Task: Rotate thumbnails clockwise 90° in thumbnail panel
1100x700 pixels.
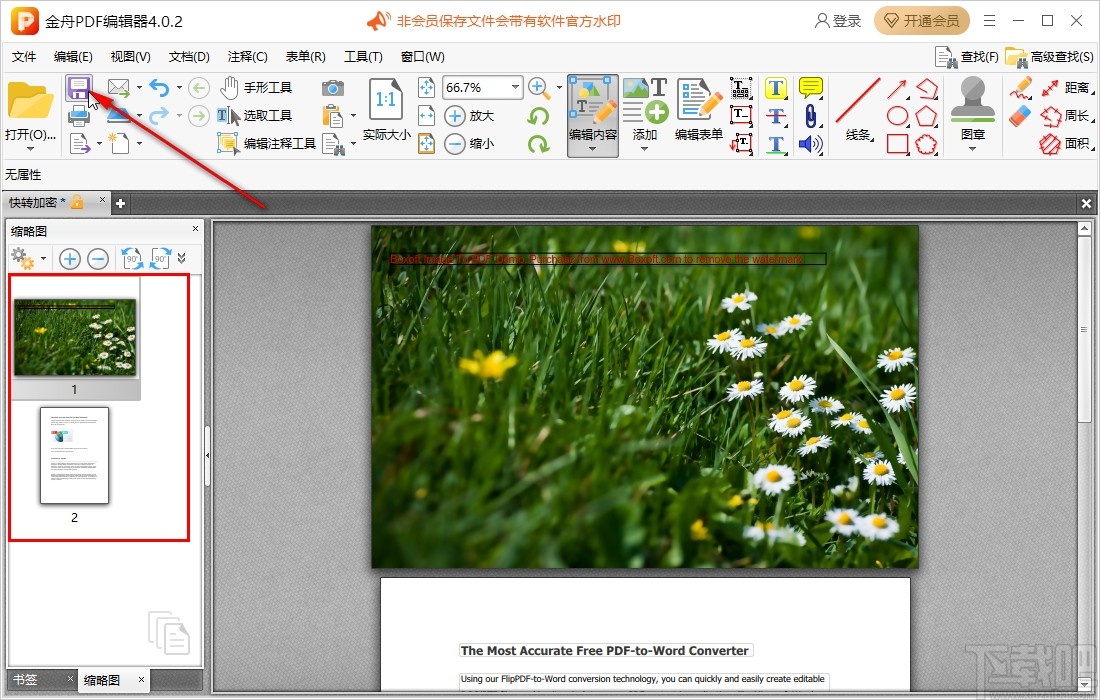Action: point(161,259)
